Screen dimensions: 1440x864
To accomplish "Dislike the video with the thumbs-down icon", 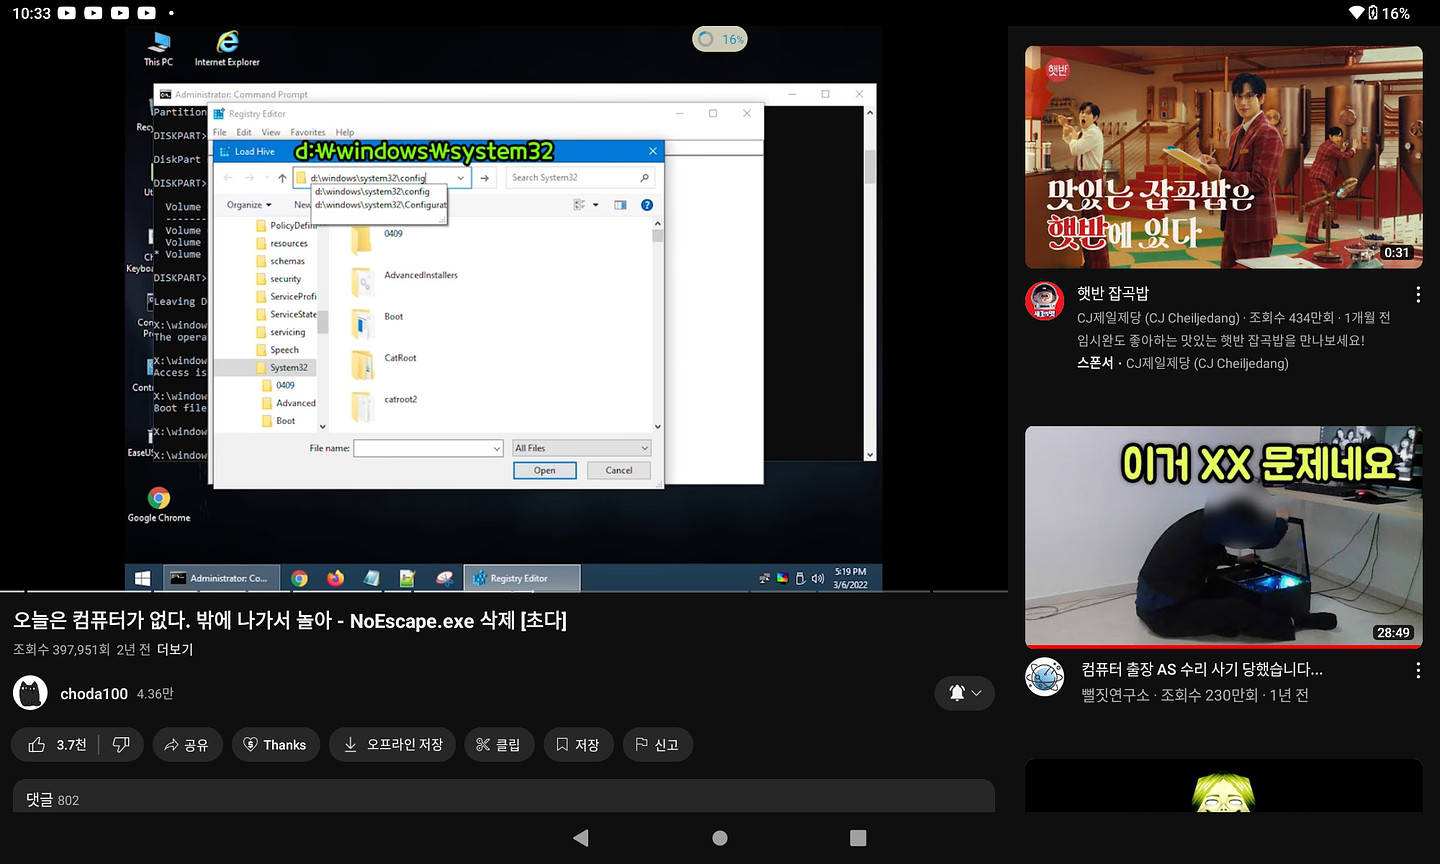I will [x=121, y=745].
